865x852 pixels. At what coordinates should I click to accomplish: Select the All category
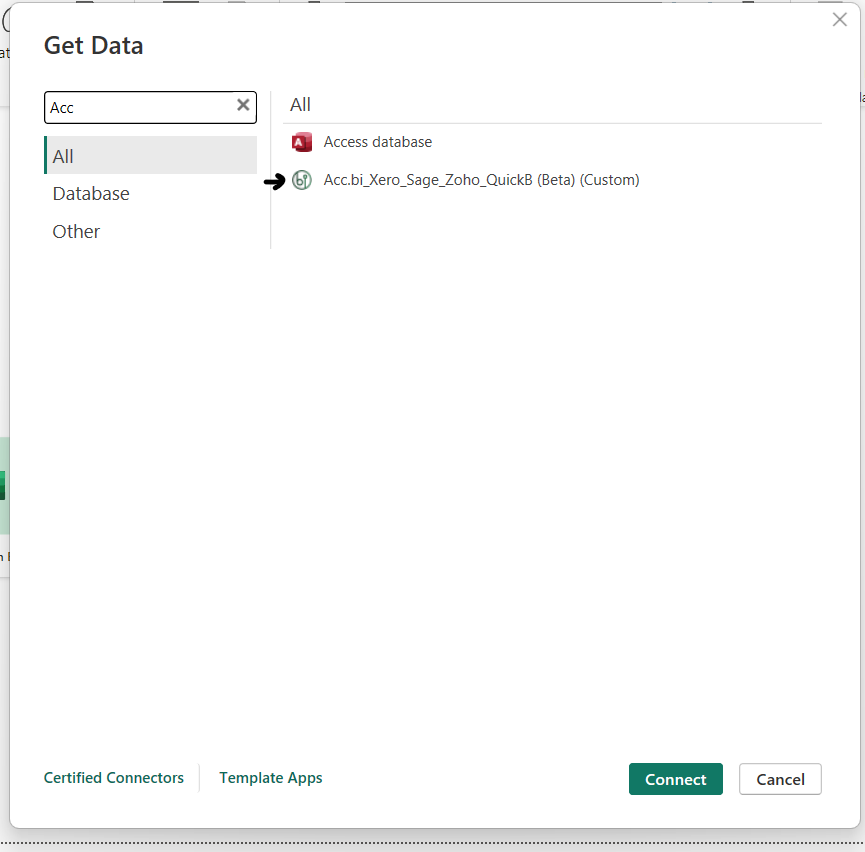click(151, 156)
